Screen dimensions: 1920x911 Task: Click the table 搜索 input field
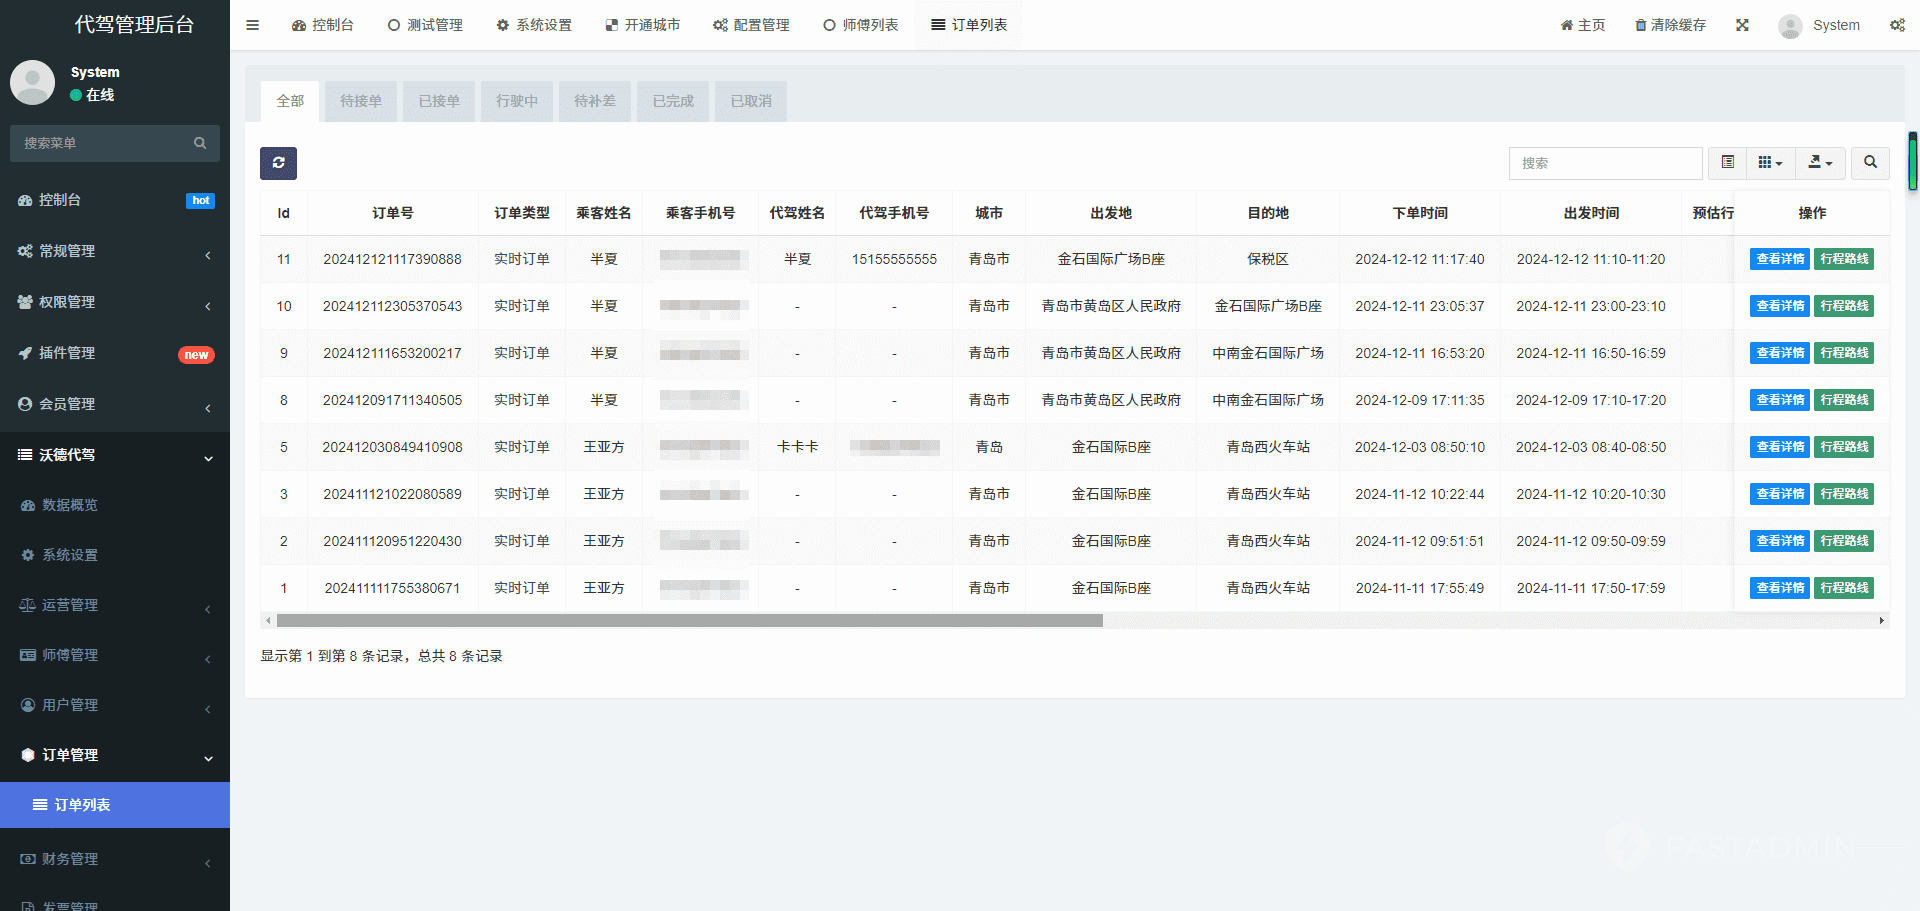tap(1605, 163)
